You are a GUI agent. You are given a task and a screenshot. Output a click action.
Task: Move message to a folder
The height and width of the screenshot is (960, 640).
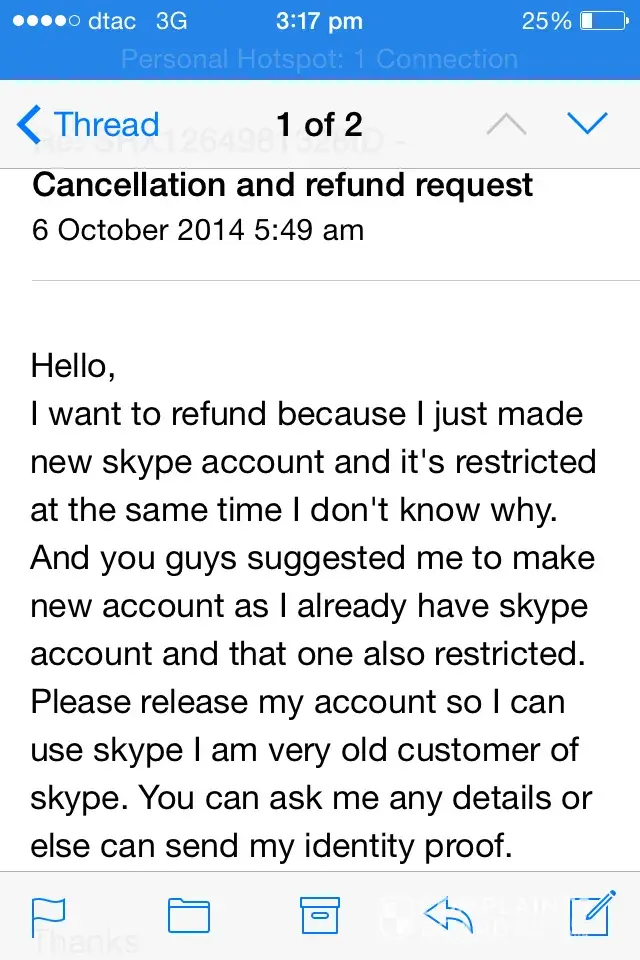pyautogui.click(x=188, y=915)
